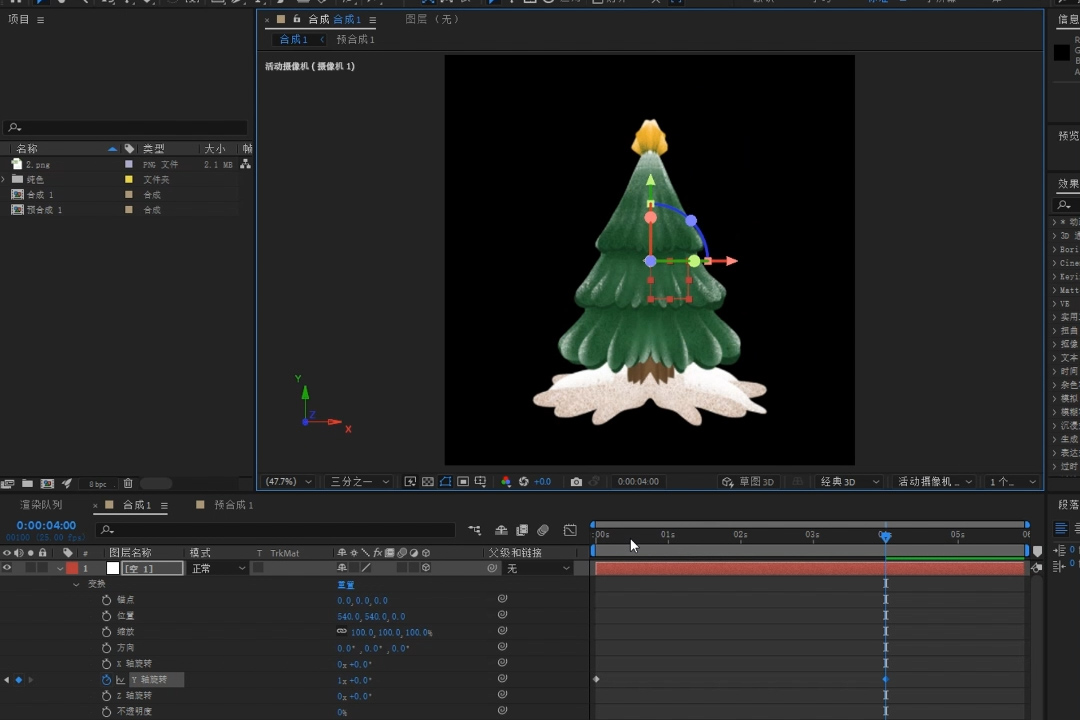This screenshot has height=720, width=1080.
Task: Click the snapshot camera icon in viewer
Action: point(576,482)
